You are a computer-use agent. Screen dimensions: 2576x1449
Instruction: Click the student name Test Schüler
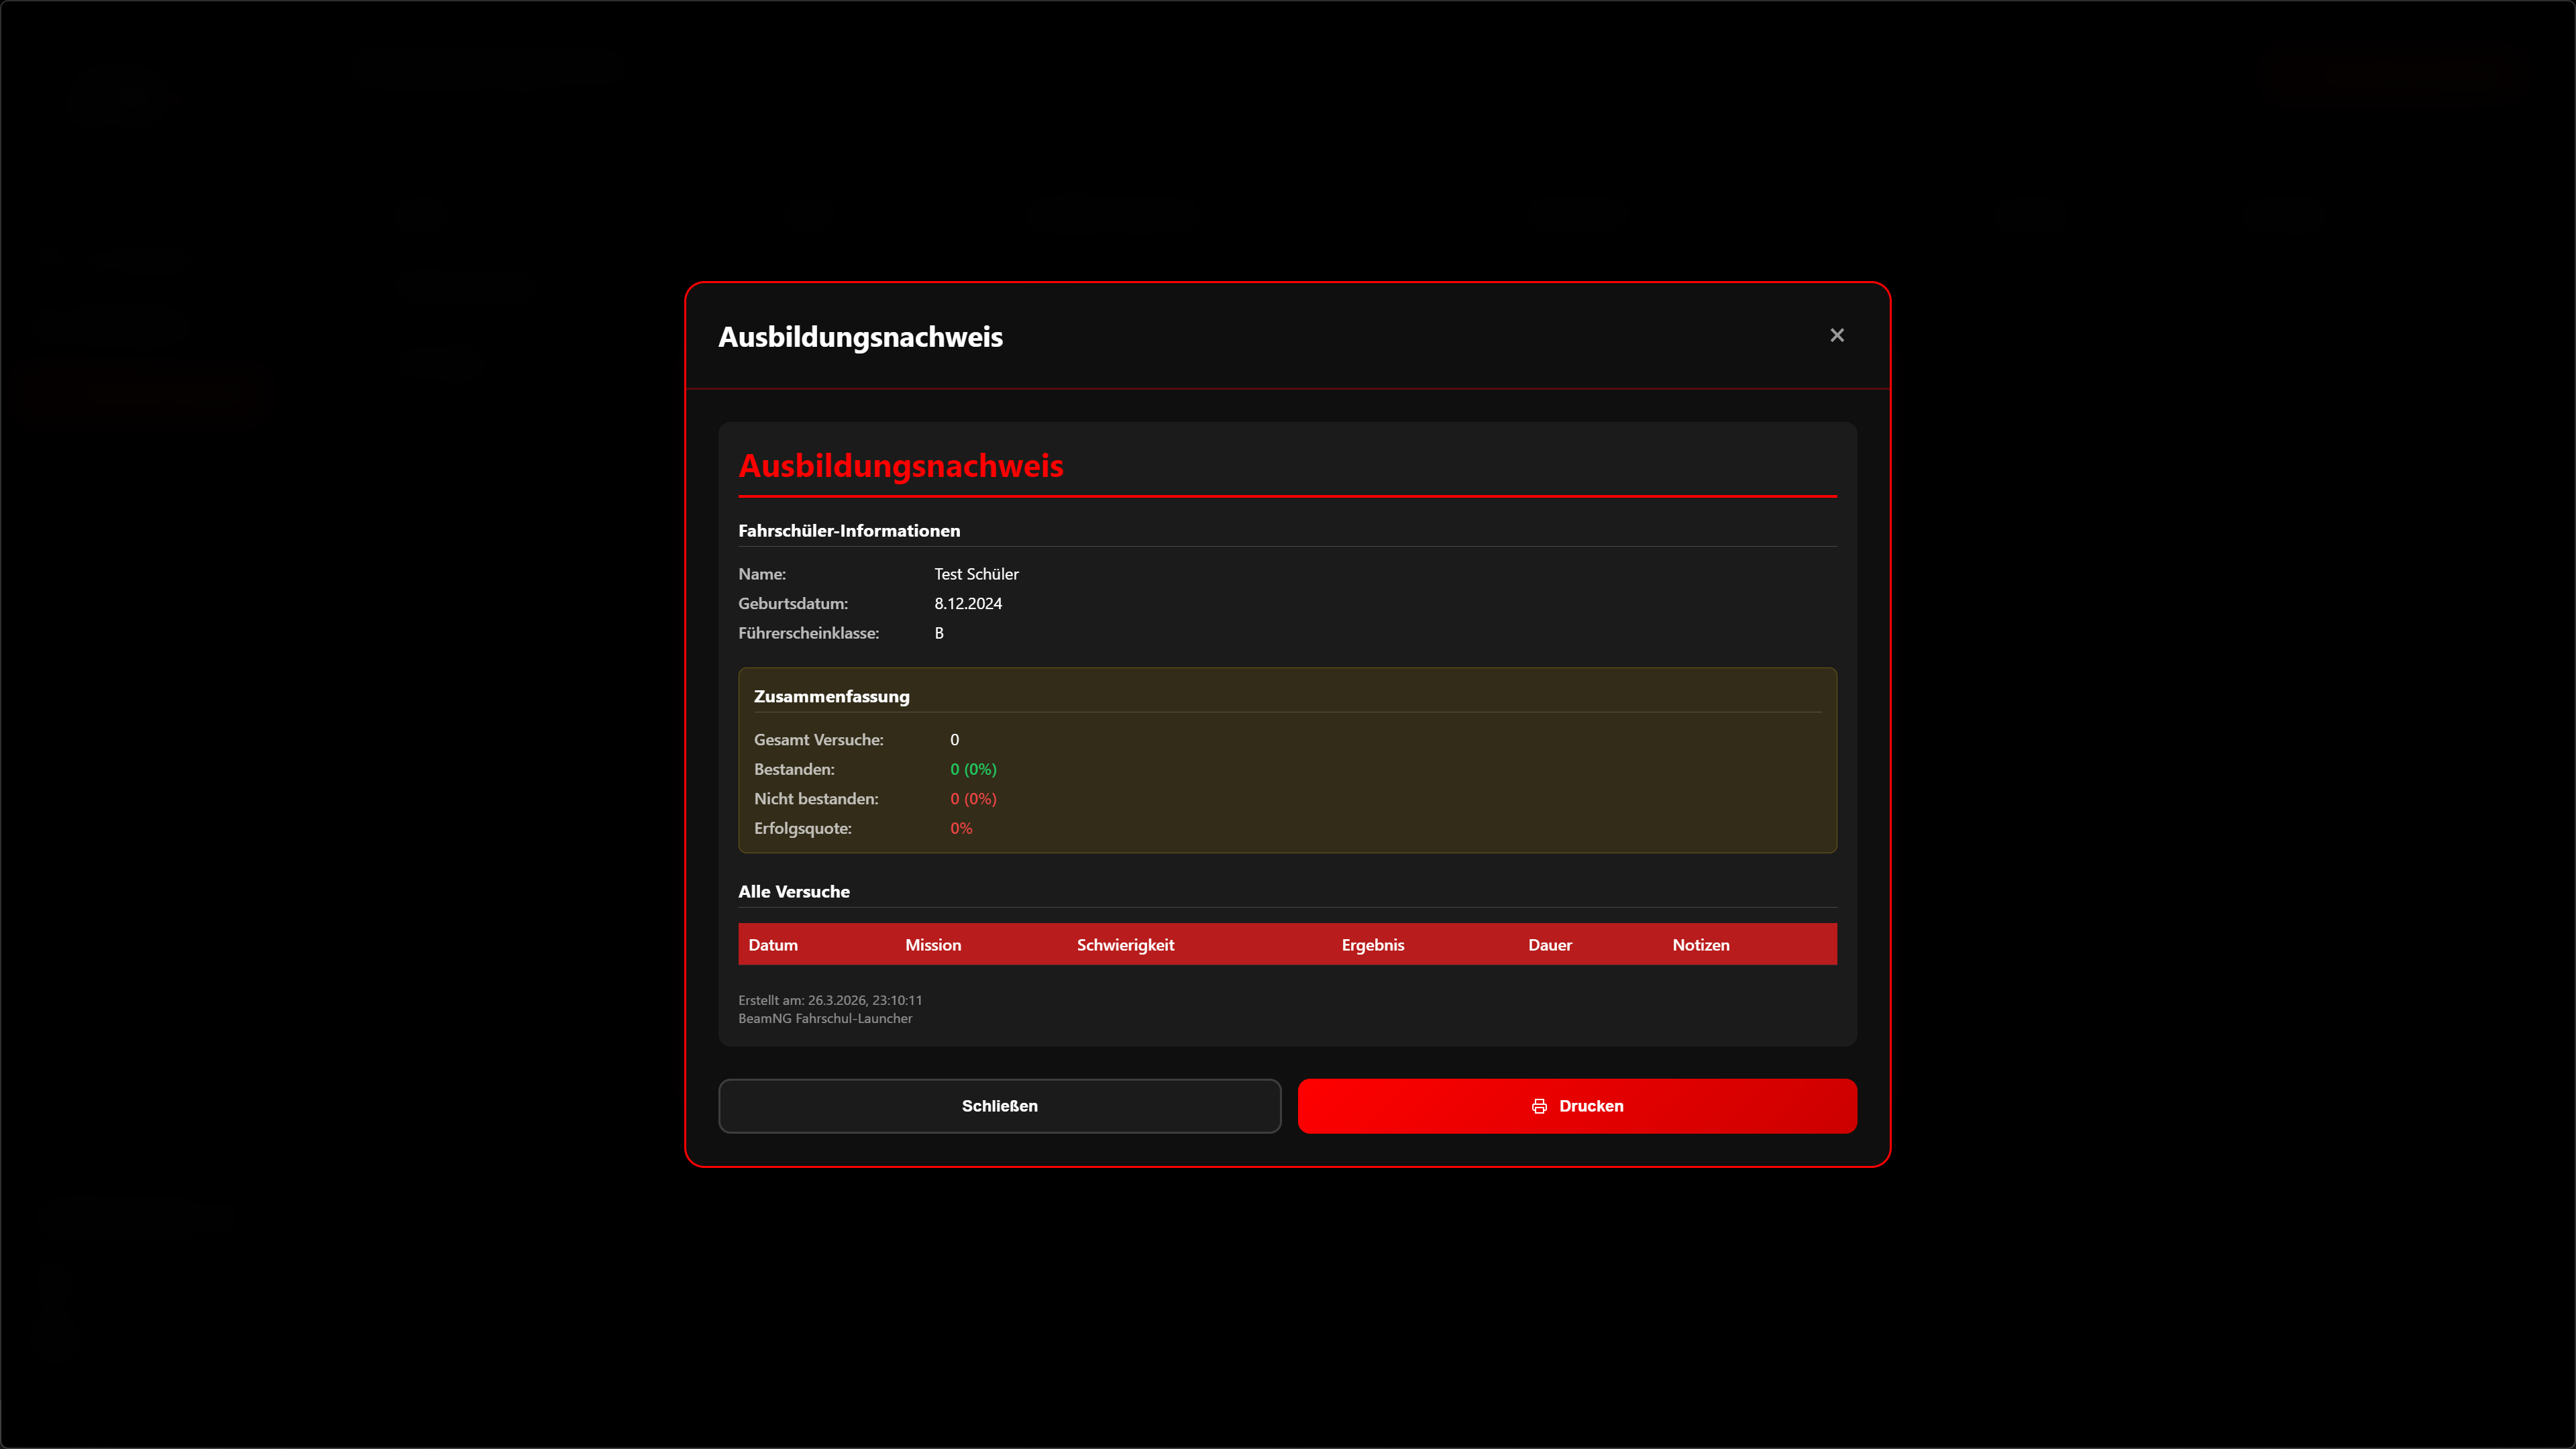[x=976, y=574]
